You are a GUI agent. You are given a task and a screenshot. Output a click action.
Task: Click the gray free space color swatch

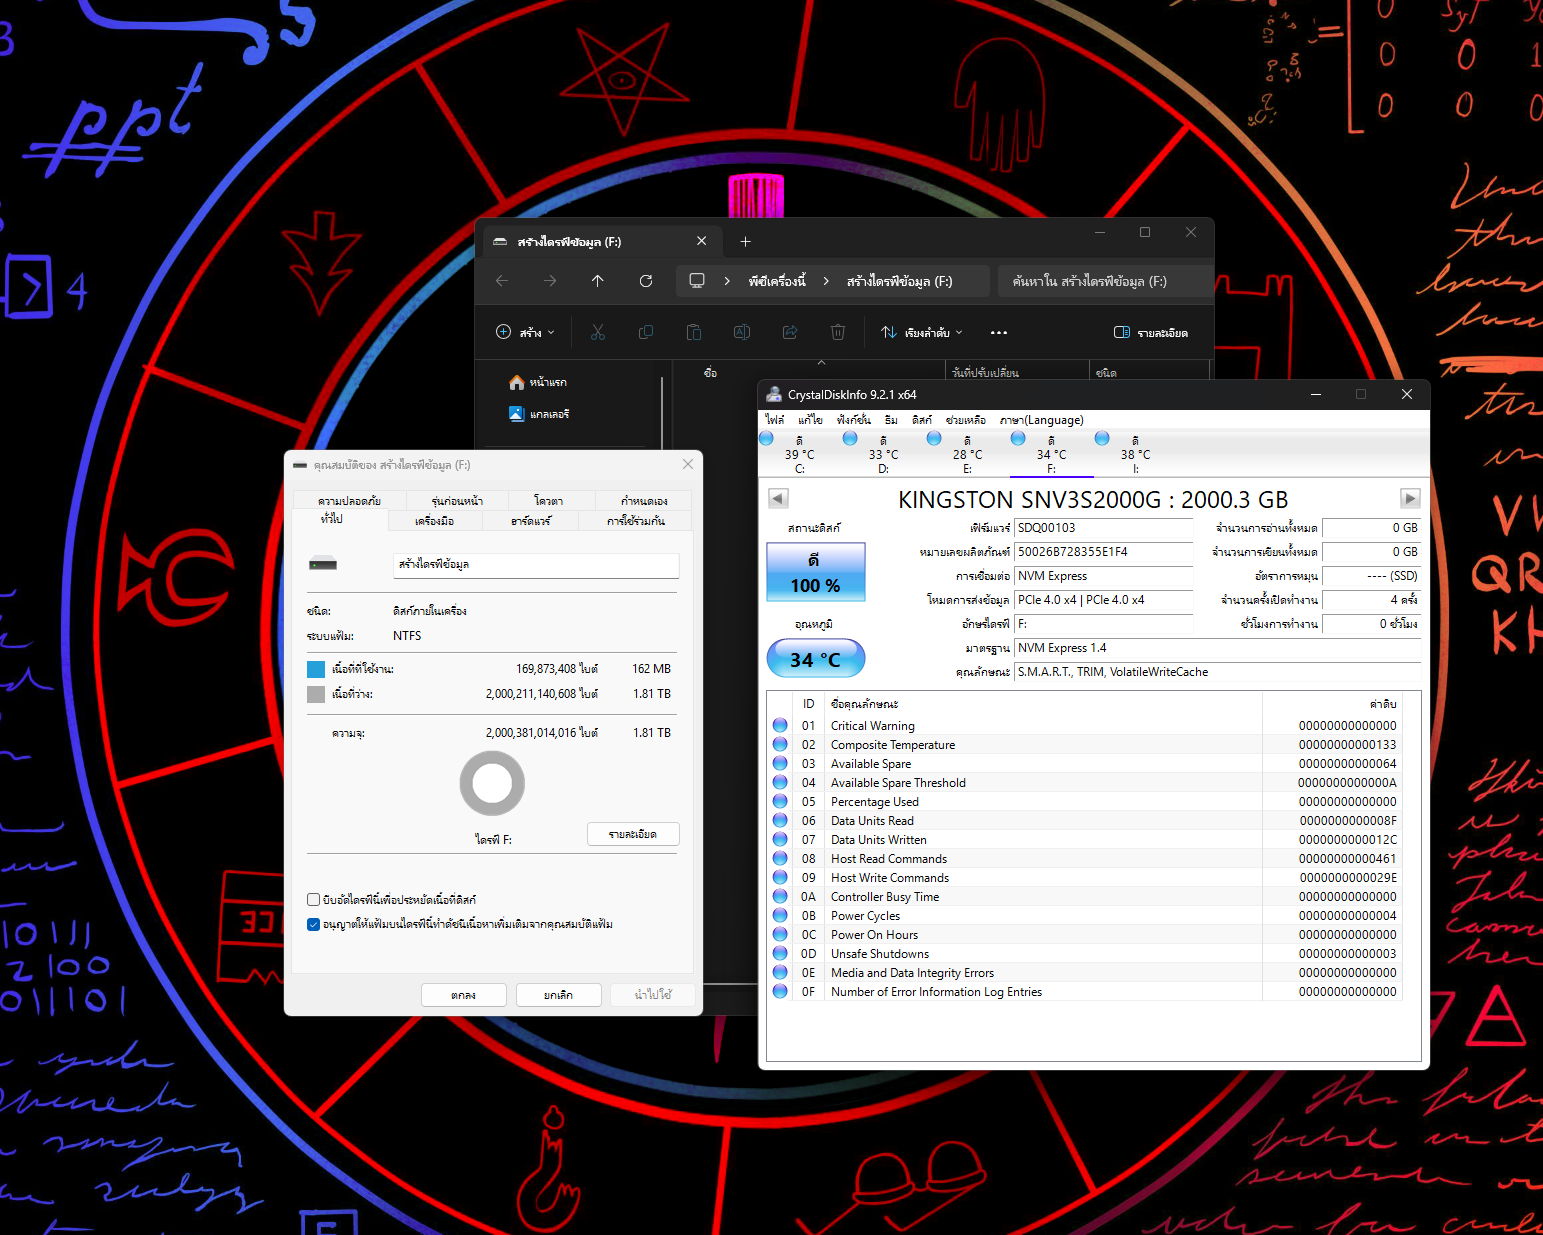316,694
